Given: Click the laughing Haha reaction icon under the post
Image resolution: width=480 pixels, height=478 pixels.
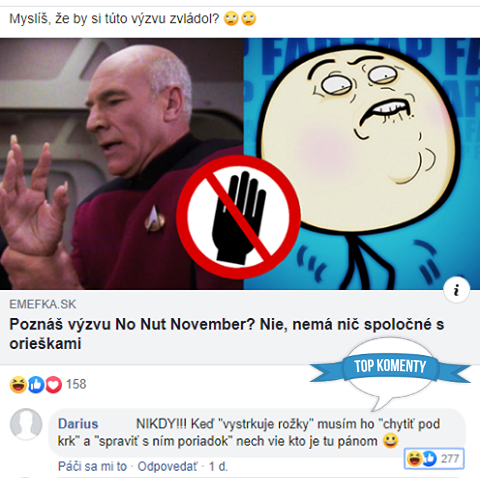Looking at the screenshot, I should pyautogui.click(x=18, y=384).
